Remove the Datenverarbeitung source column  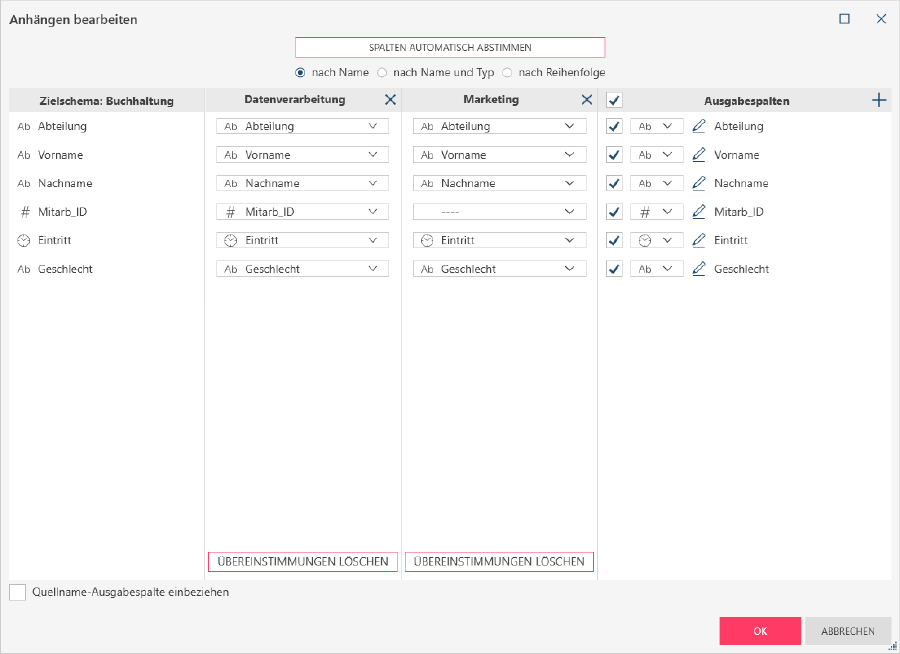390,100
